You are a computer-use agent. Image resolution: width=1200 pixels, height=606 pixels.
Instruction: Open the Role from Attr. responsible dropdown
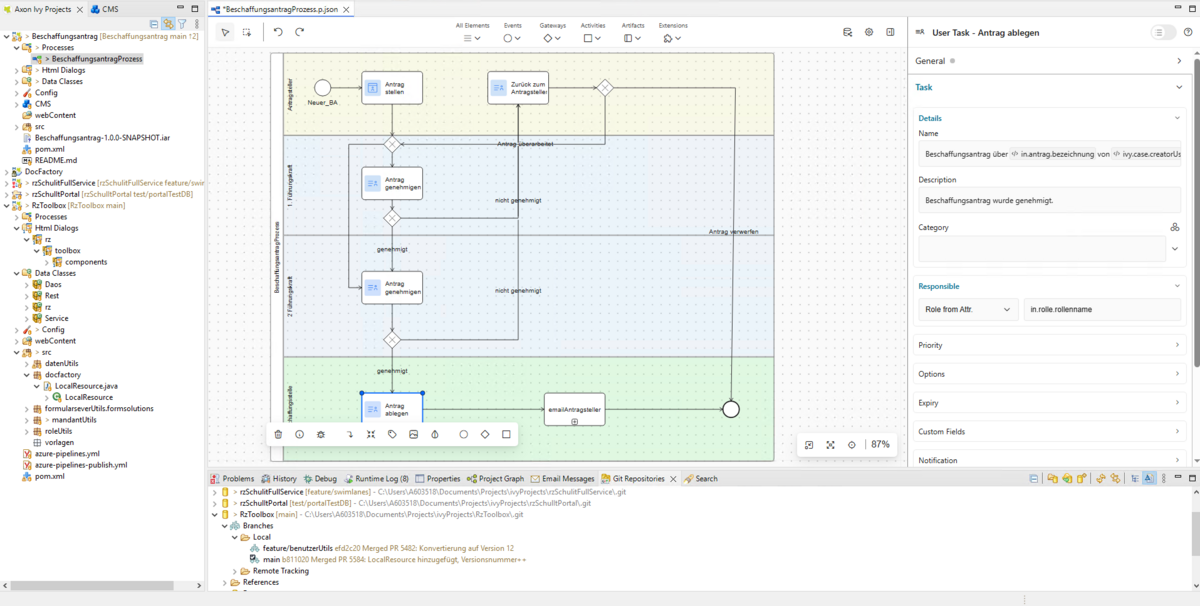[x=968, y=310]
